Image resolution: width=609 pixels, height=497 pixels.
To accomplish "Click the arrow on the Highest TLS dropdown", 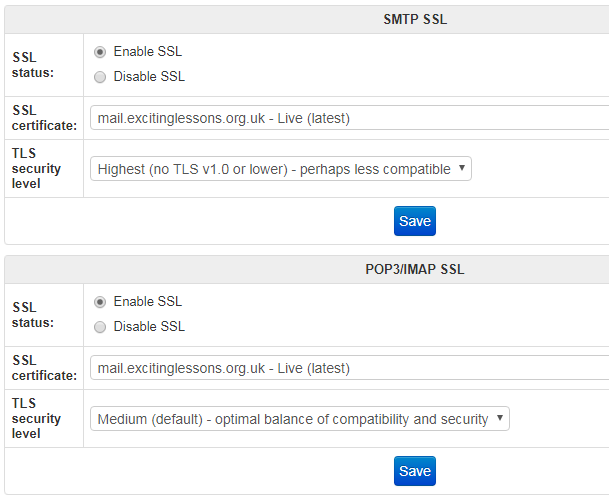I will [462, 168].
